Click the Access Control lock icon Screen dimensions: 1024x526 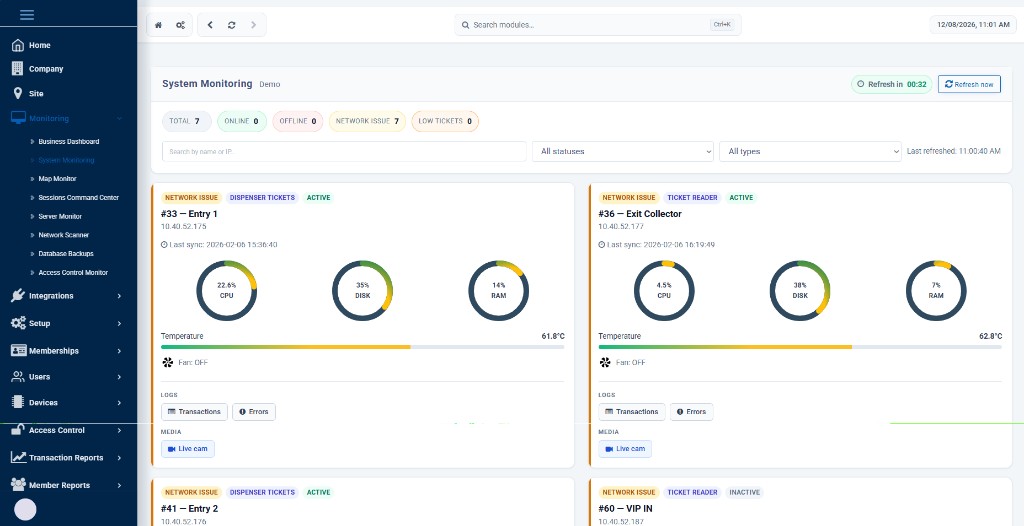[18, 430]
